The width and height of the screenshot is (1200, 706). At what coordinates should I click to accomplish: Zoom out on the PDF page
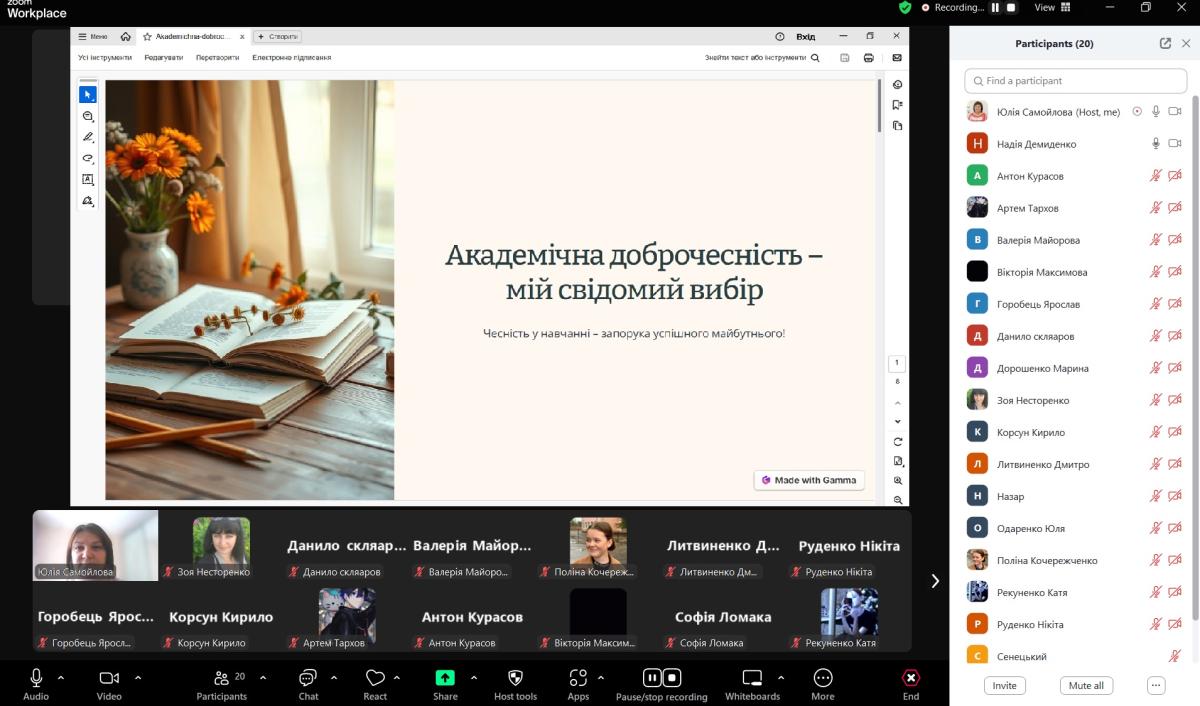(898, 499)
